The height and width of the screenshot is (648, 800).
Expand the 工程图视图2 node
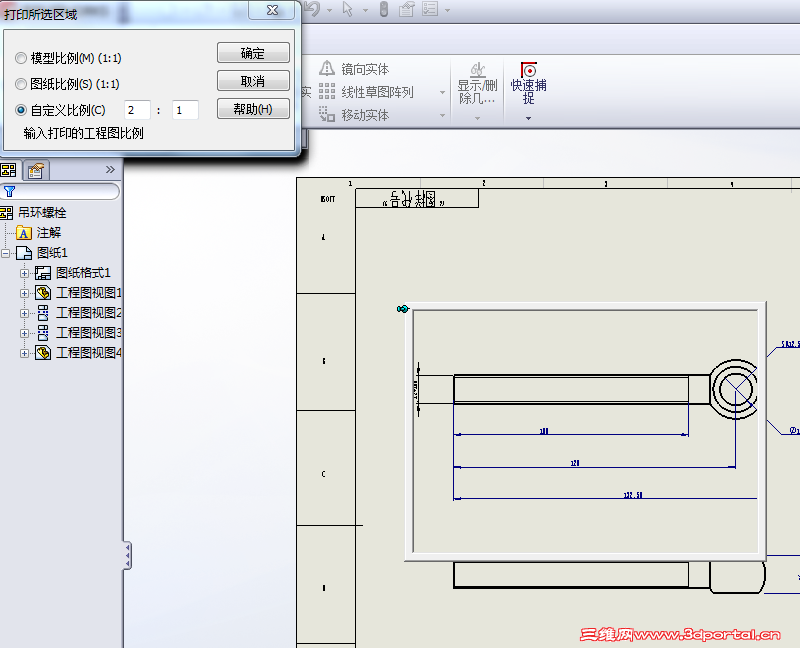click(x=24, y=313)
